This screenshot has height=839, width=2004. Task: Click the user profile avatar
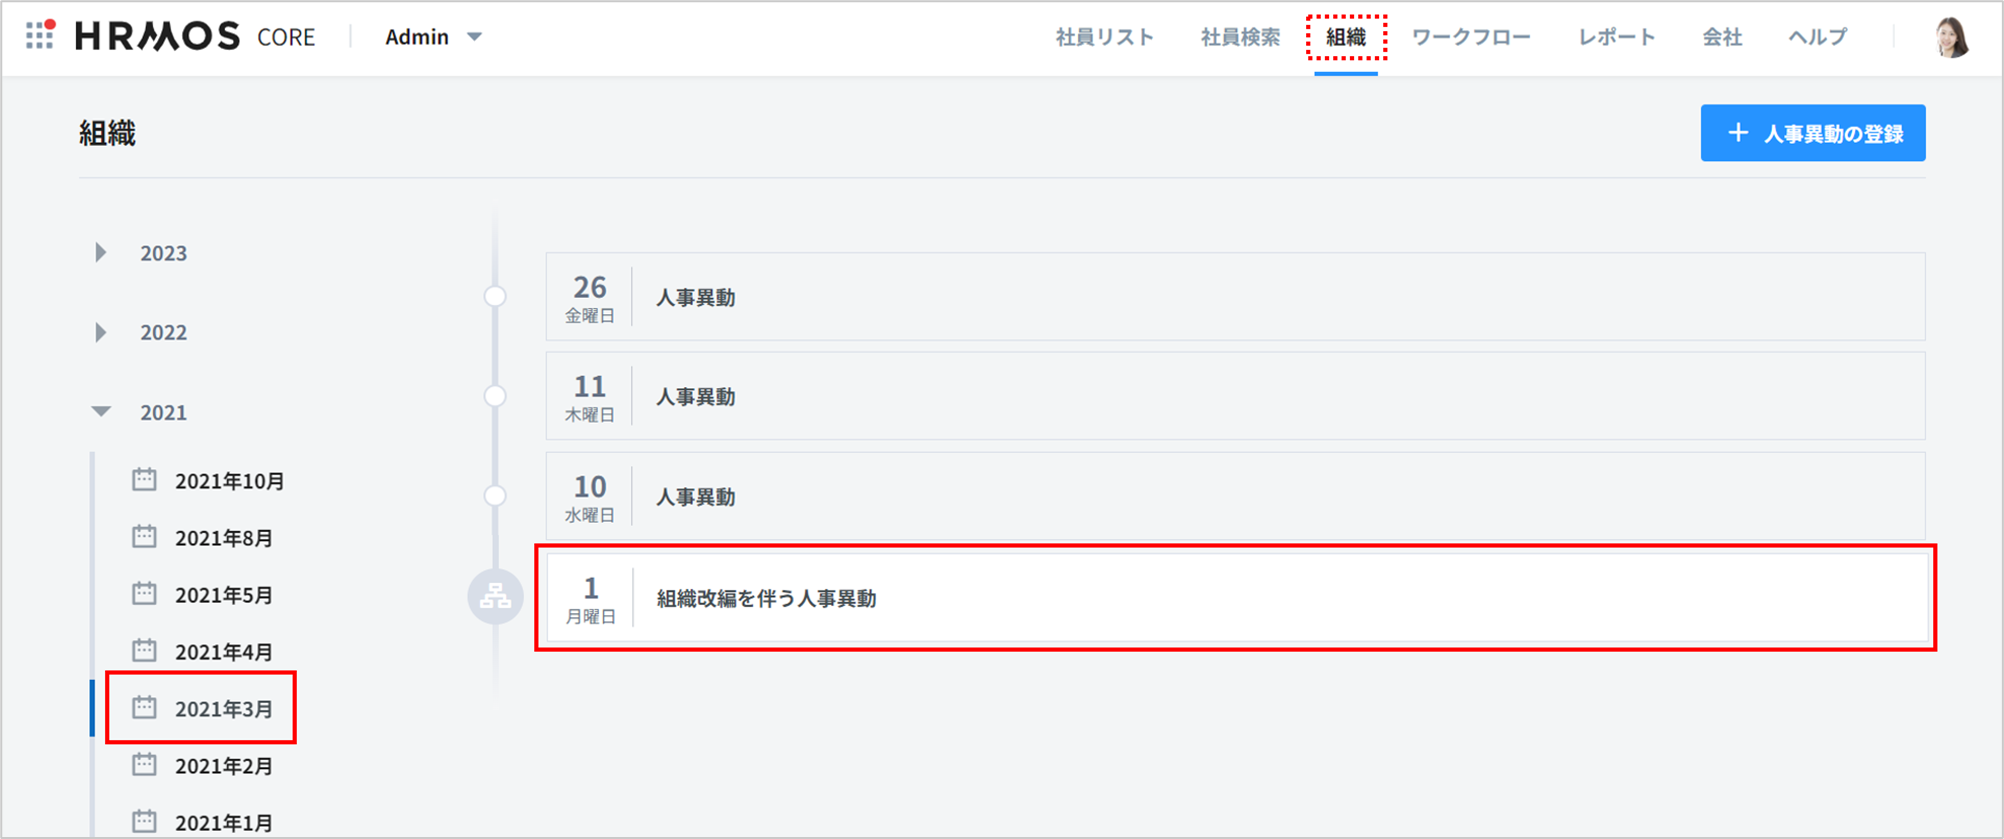point(1951,38)
